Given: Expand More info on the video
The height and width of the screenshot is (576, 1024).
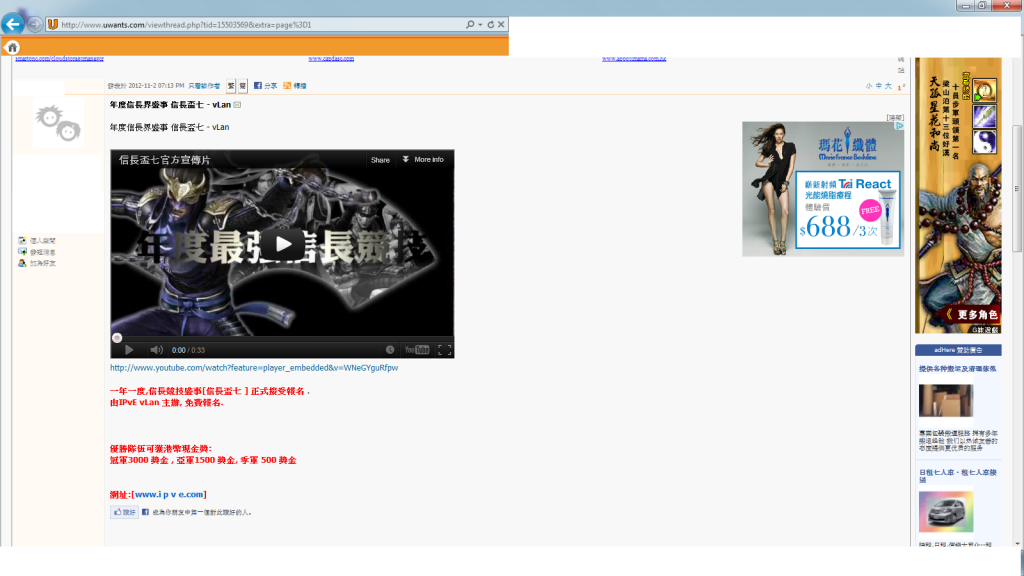Looking at the screenshot, I should (423, 160).
